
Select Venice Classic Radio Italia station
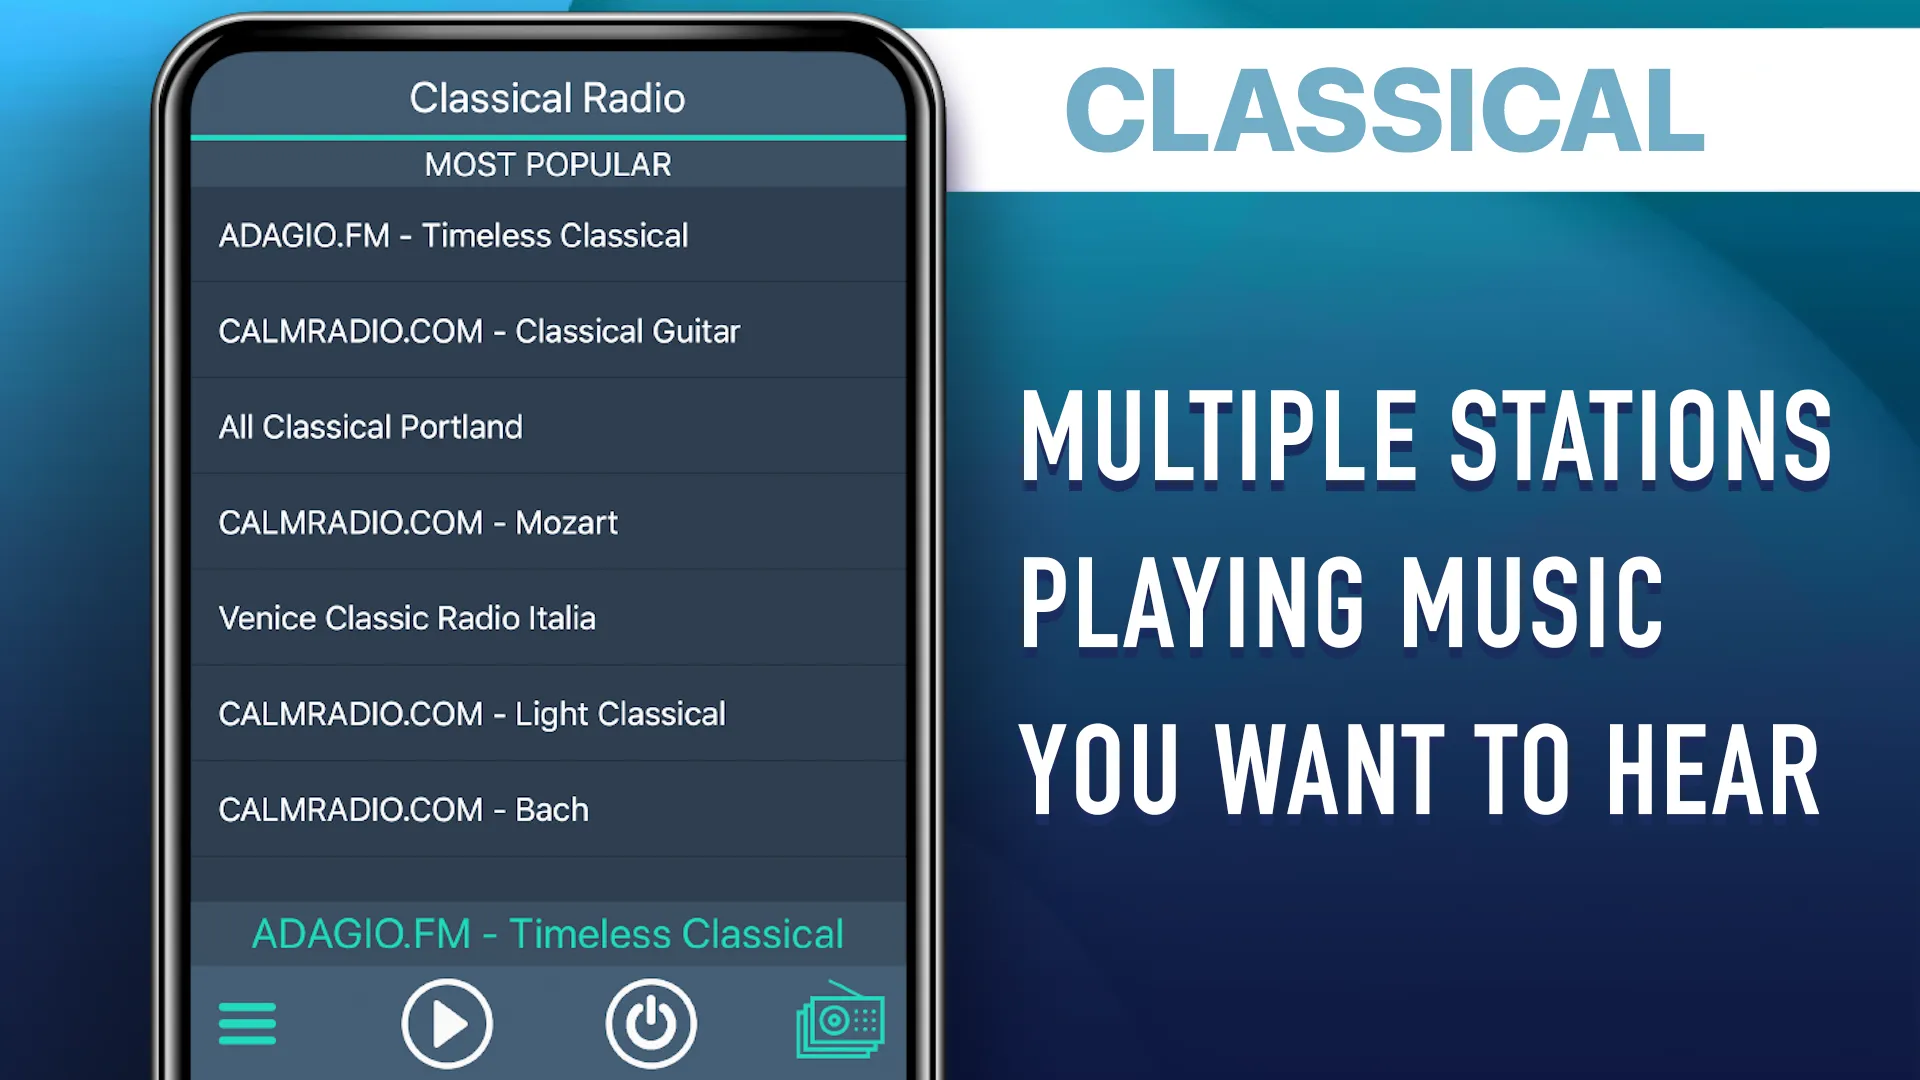pyautogui.click(x=549, y=618)
